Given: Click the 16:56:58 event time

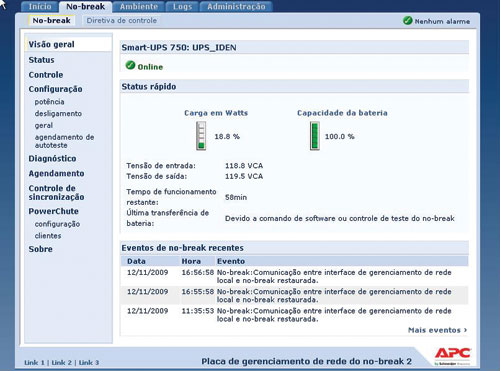Looking at the screenshot, I should point(198,273).
